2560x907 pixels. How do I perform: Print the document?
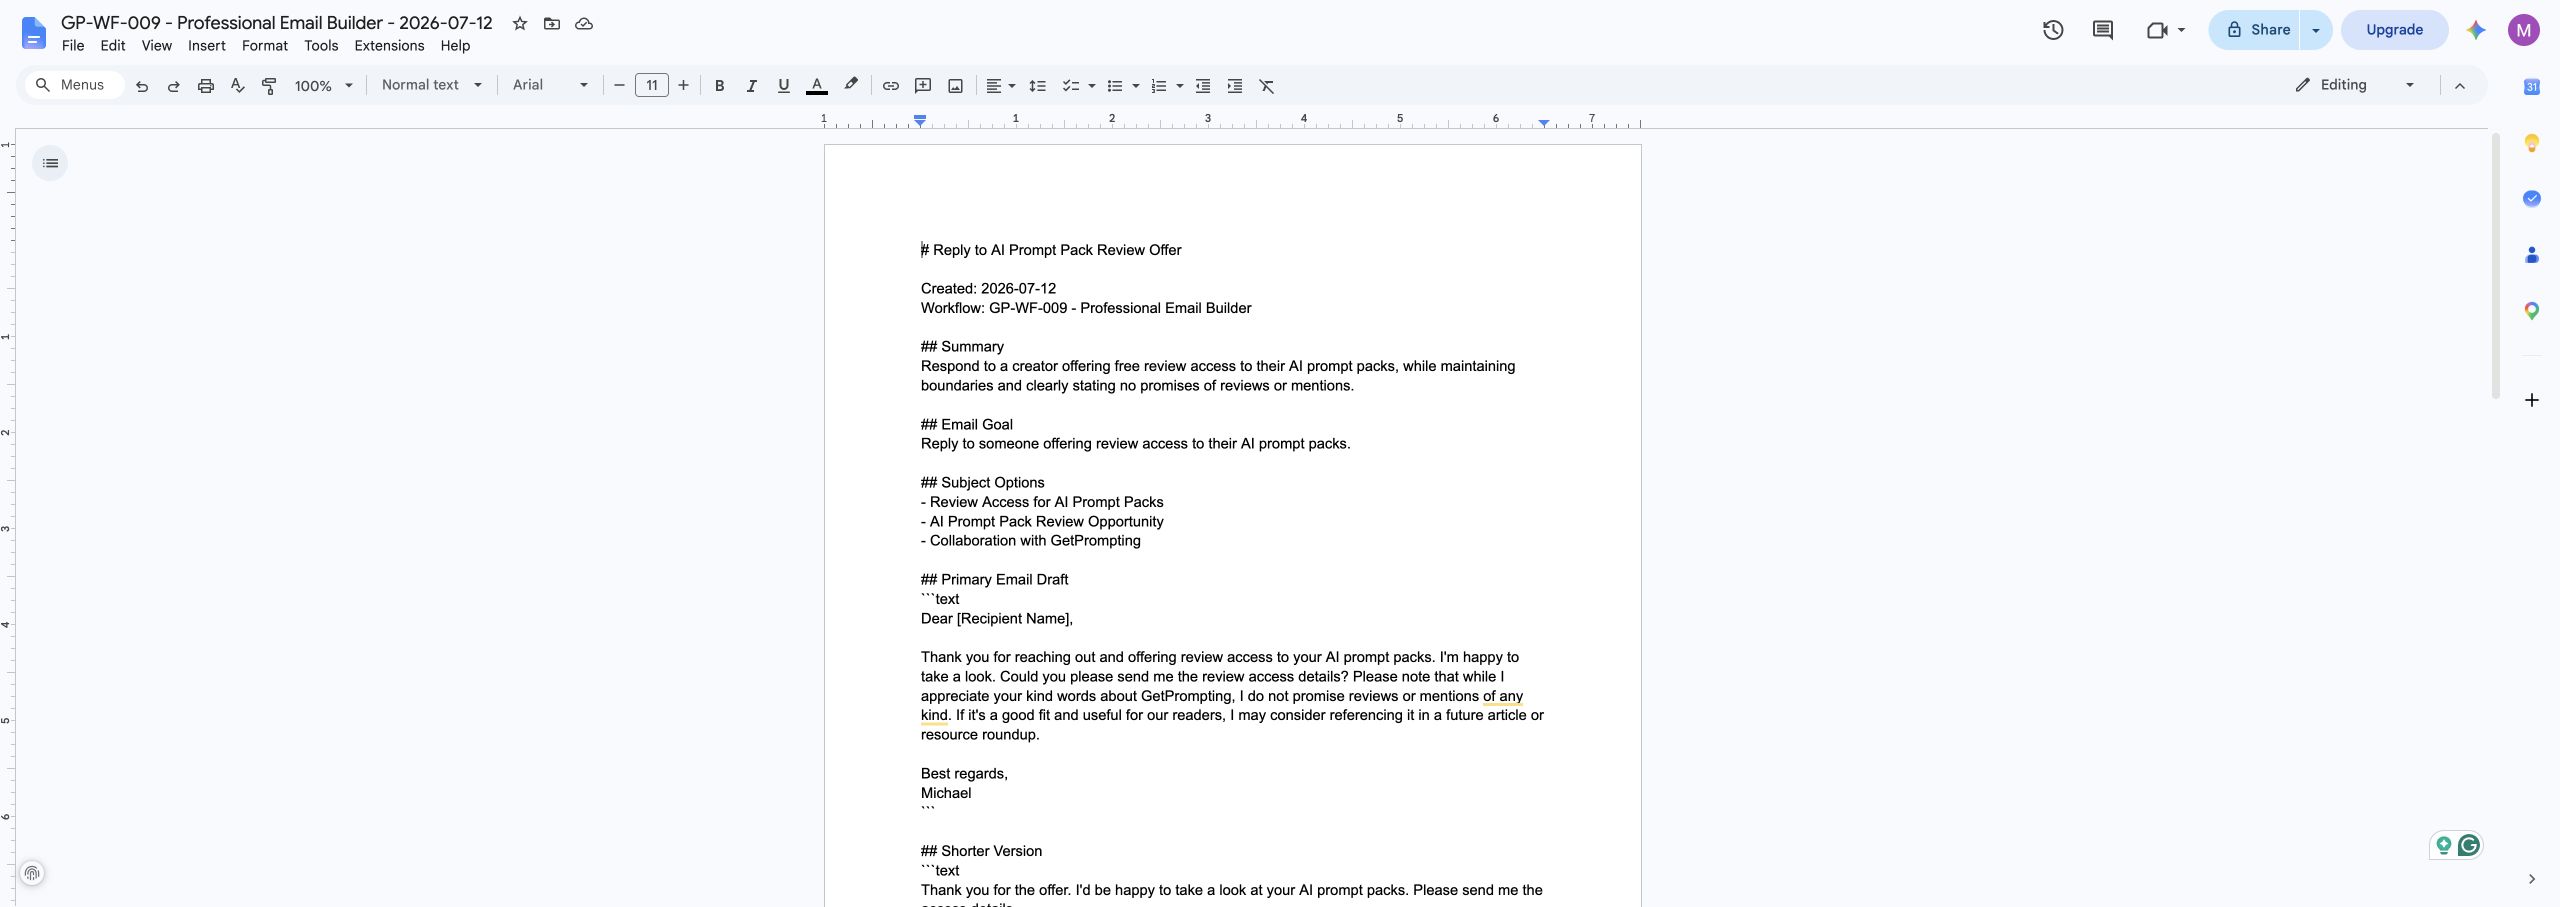[206, 86]
